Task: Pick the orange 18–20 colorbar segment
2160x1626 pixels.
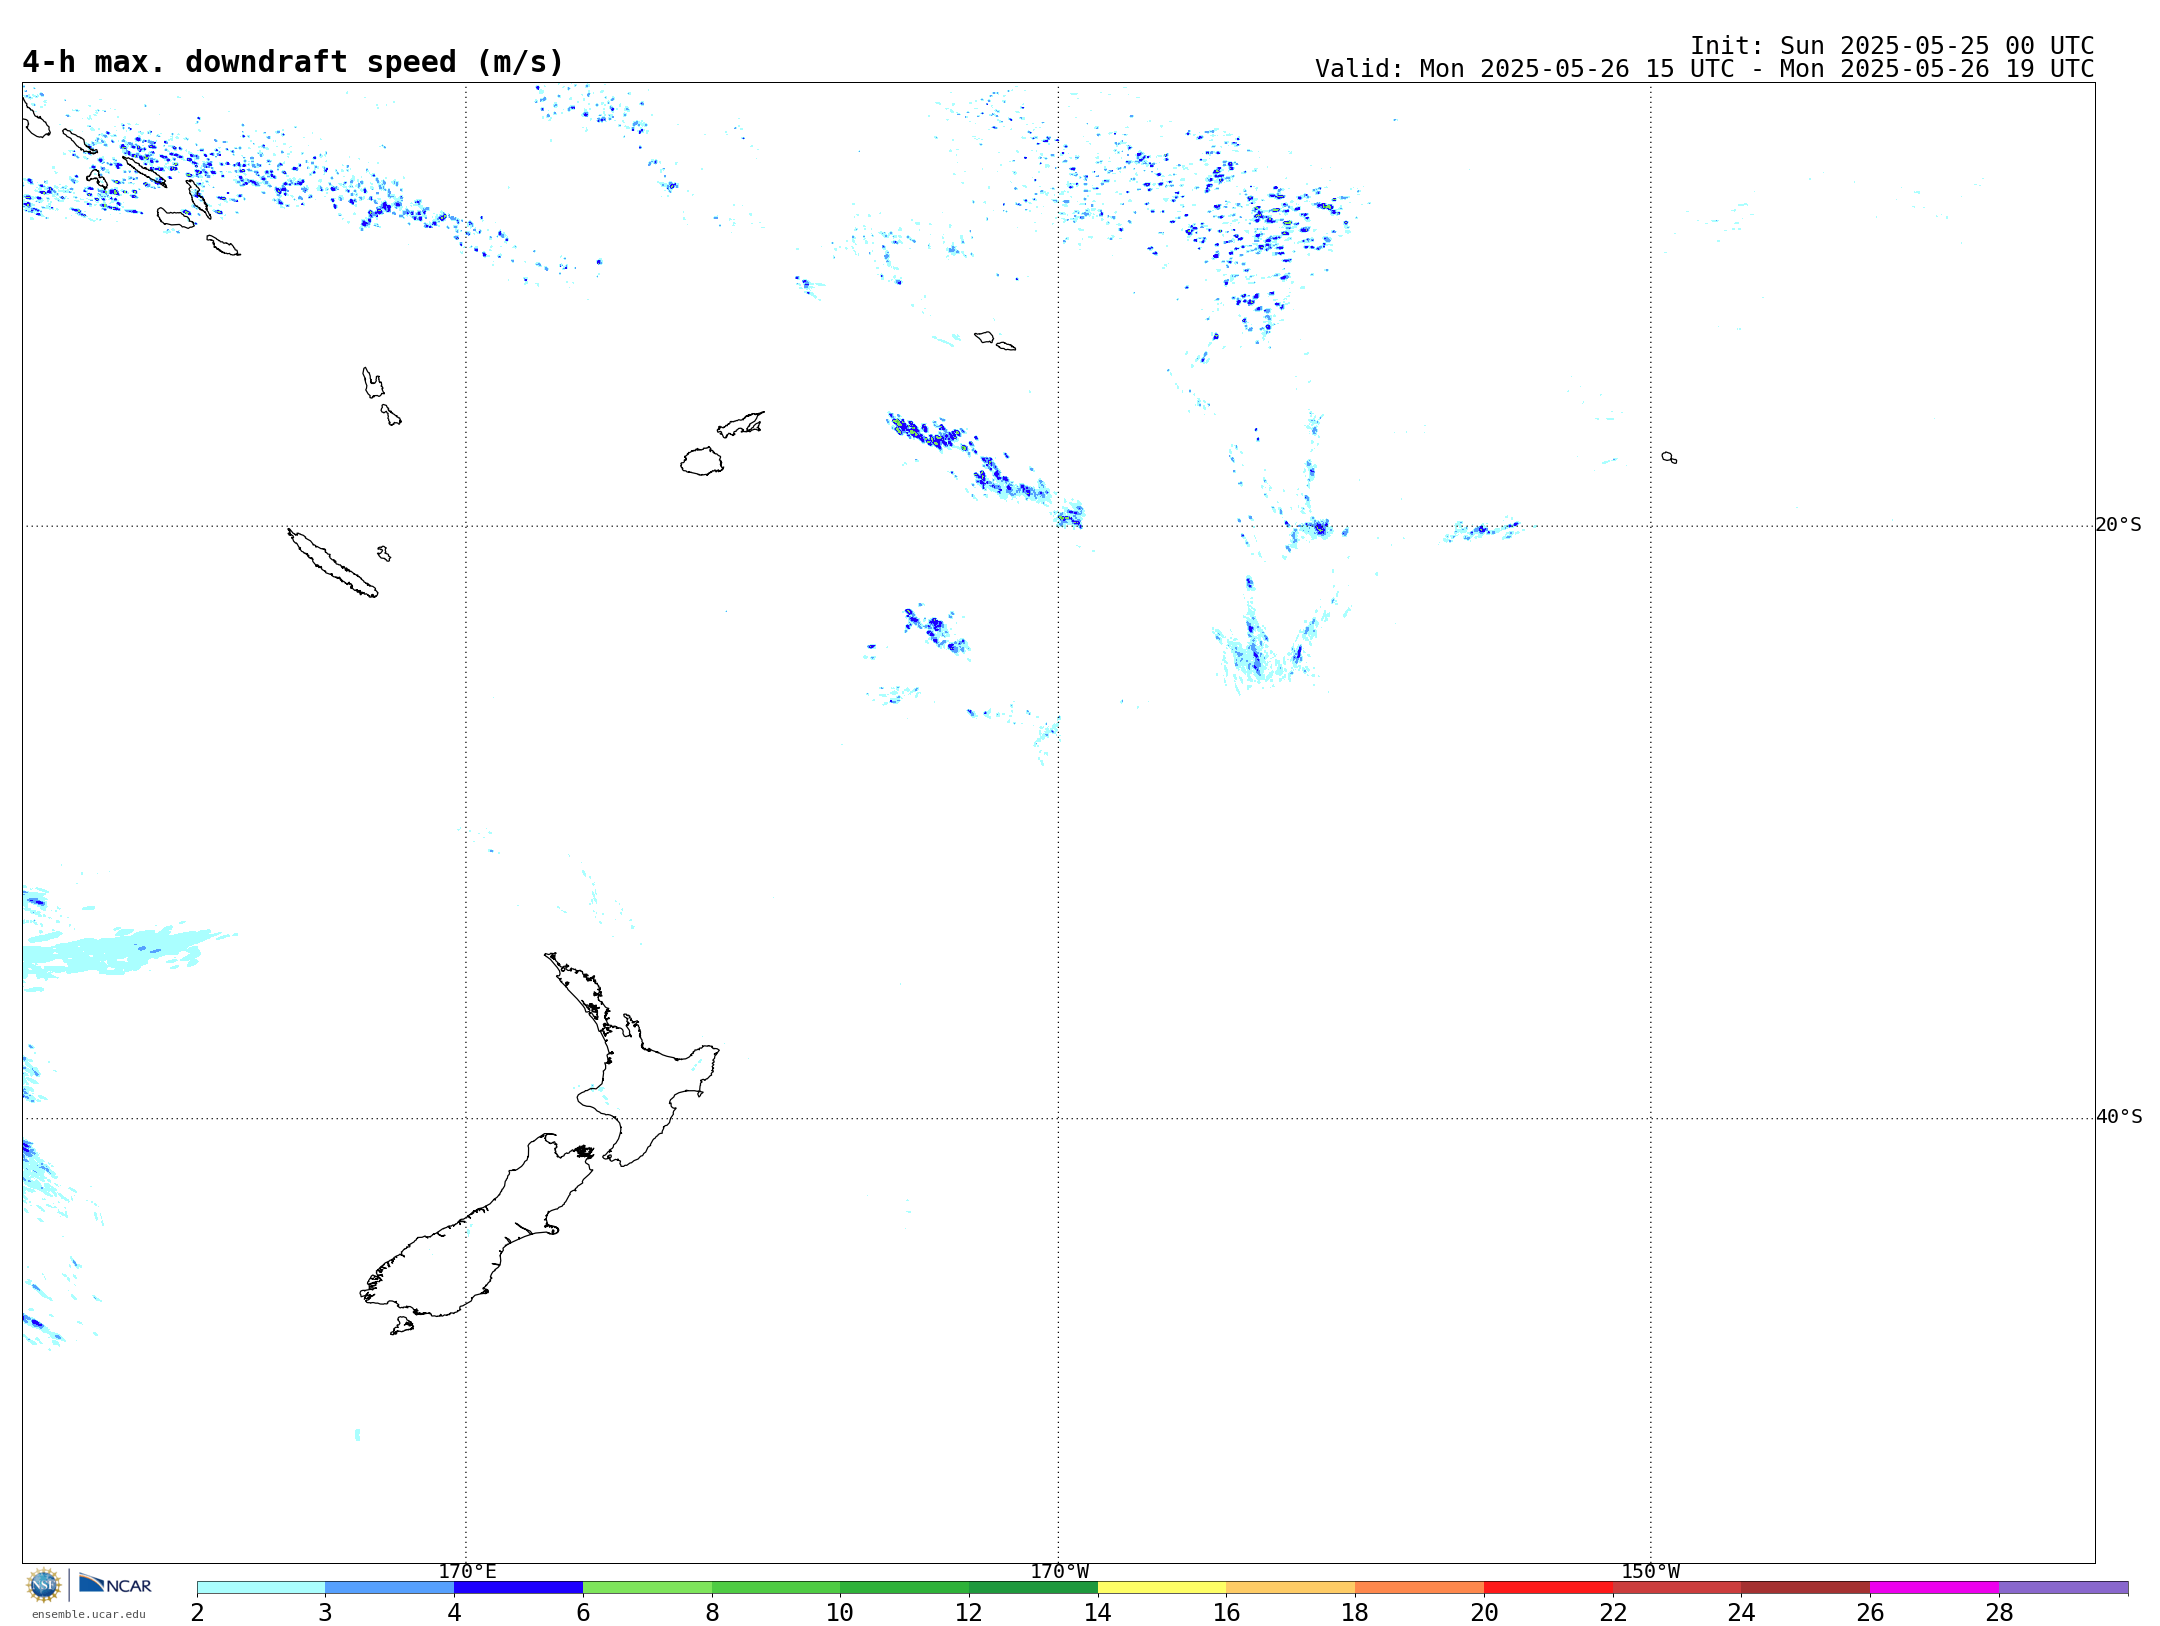Action: [x=1419, y=1588]
